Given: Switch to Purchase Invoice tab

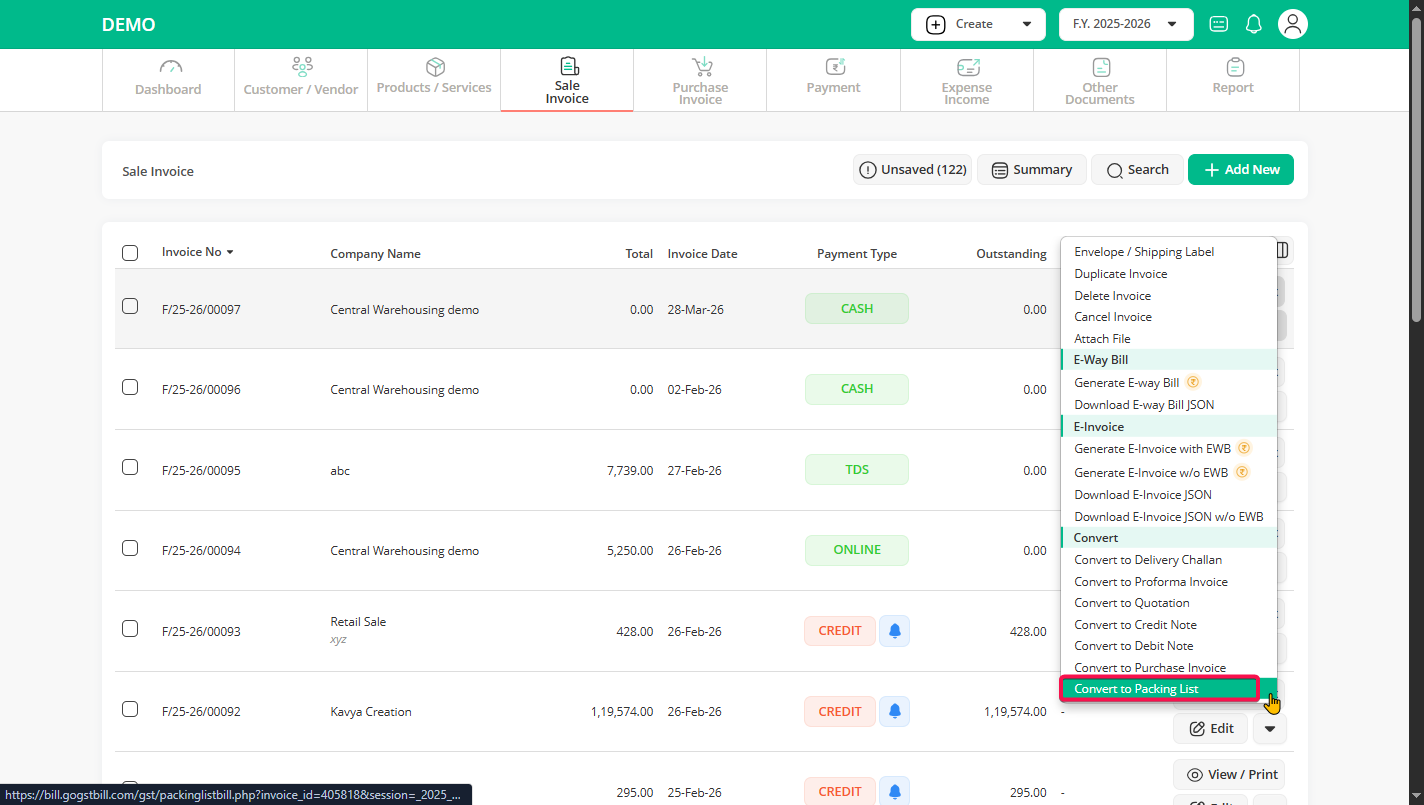Looking at the screenshot, I should [700, 80].
